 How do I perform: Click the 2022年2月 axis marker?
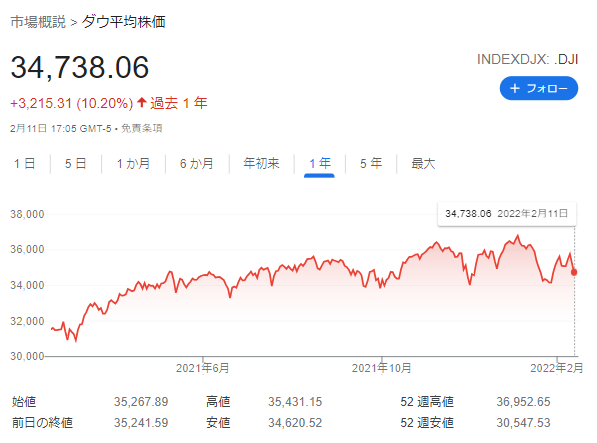click(556, 368)
